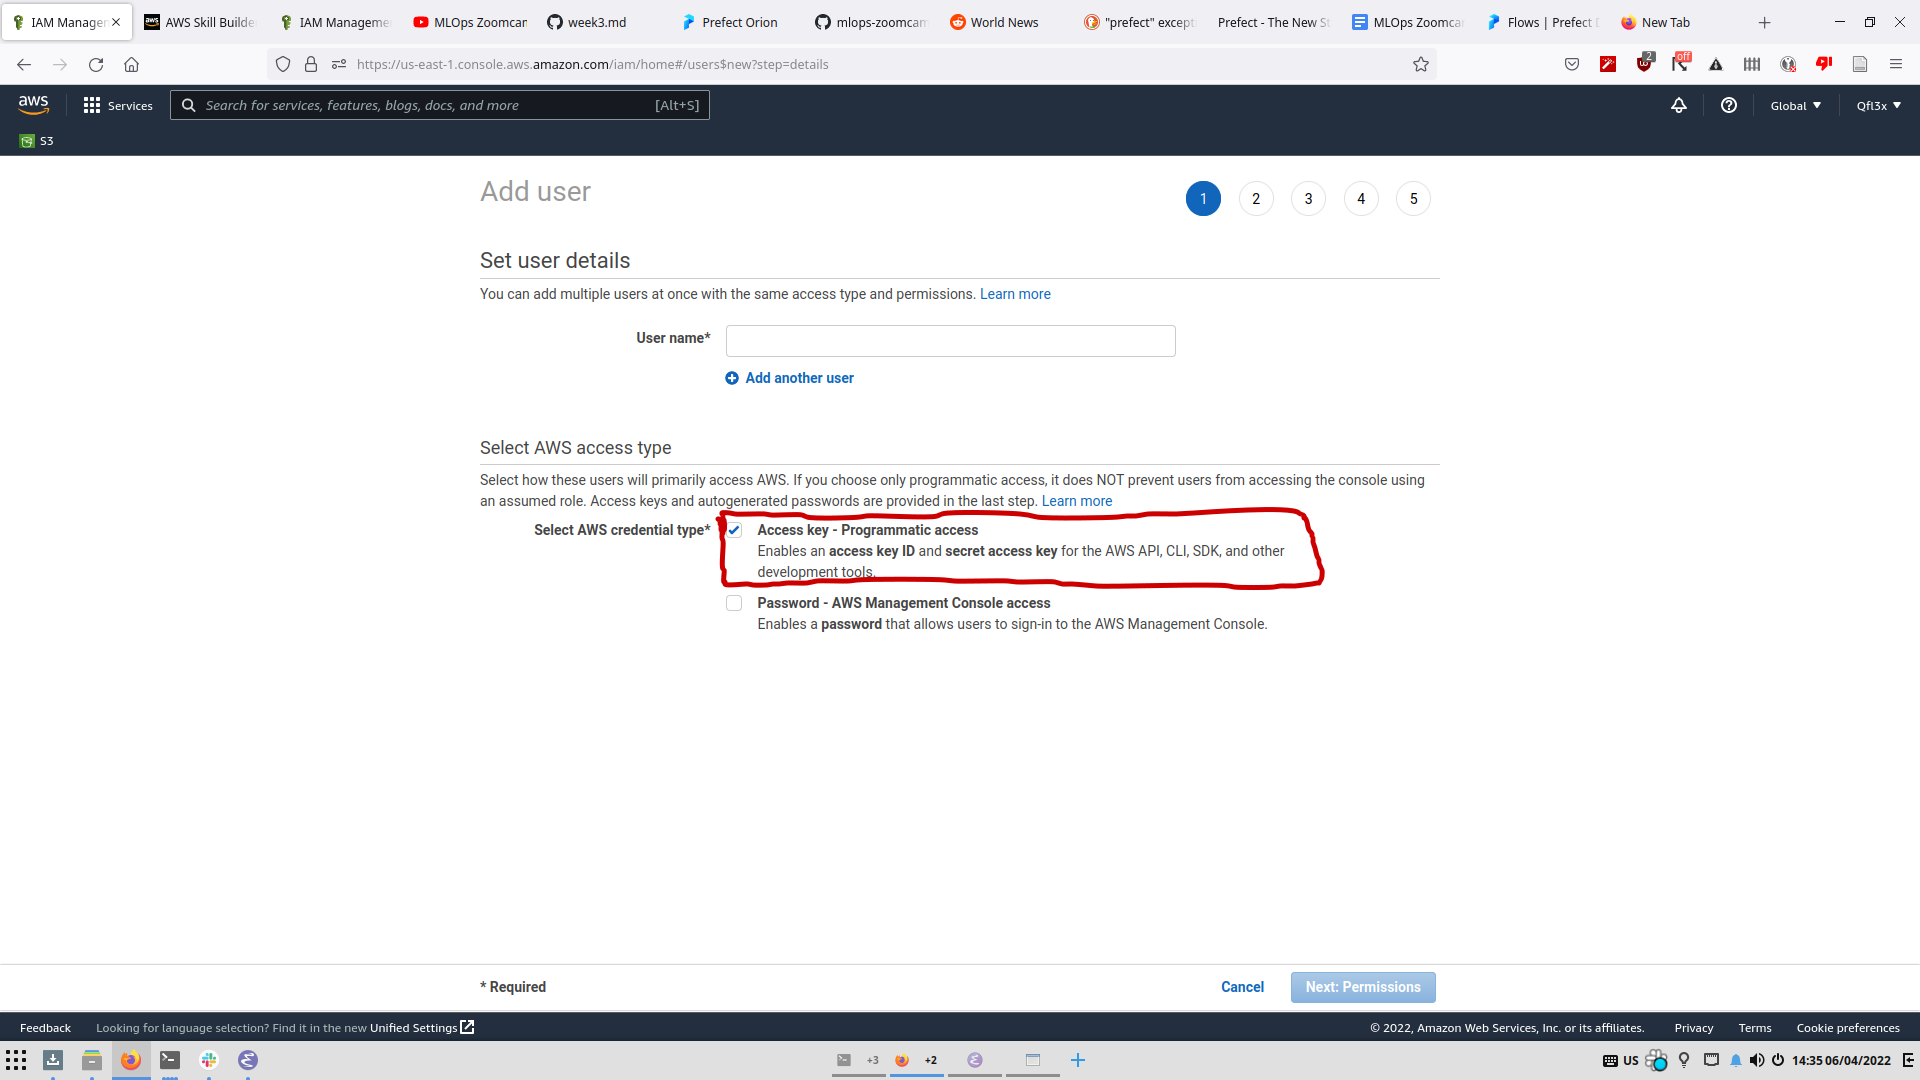Click the help question mark icon
Screen dimensions: 1920x1080
[x=1728, y=105]
